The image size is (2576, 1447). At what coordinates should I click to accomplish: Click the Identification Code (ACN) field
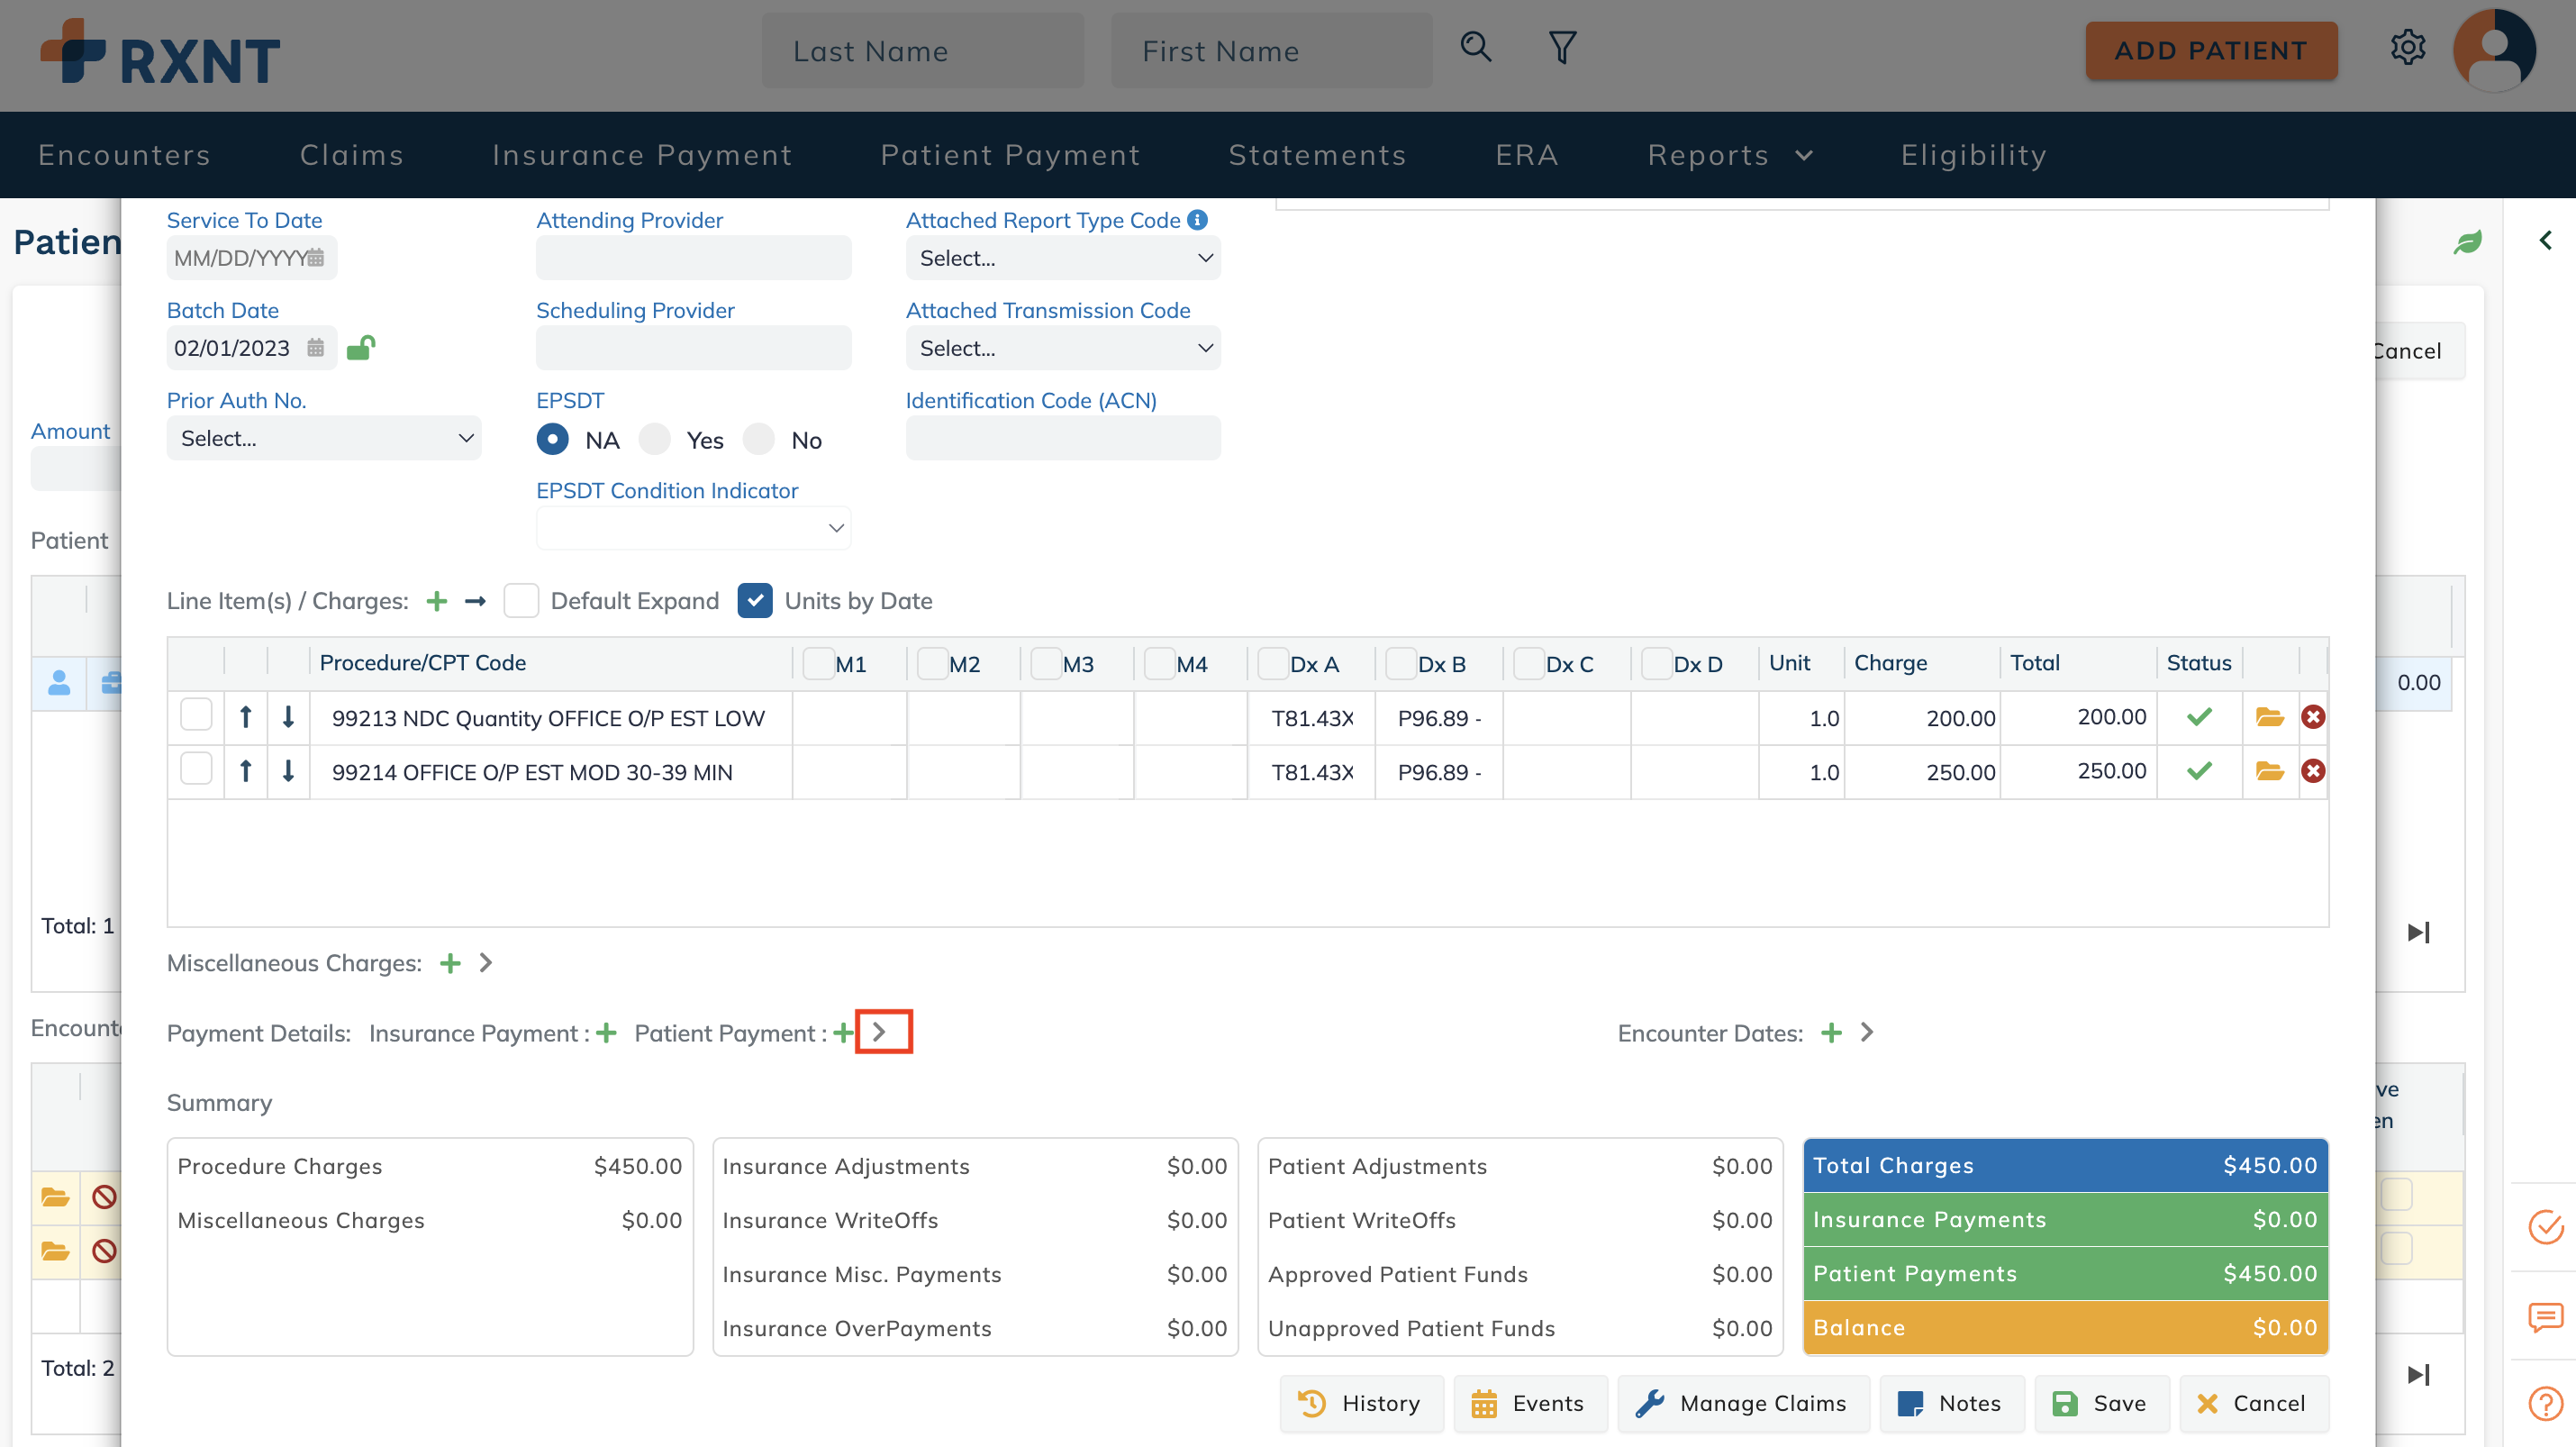pos(1062,438)
